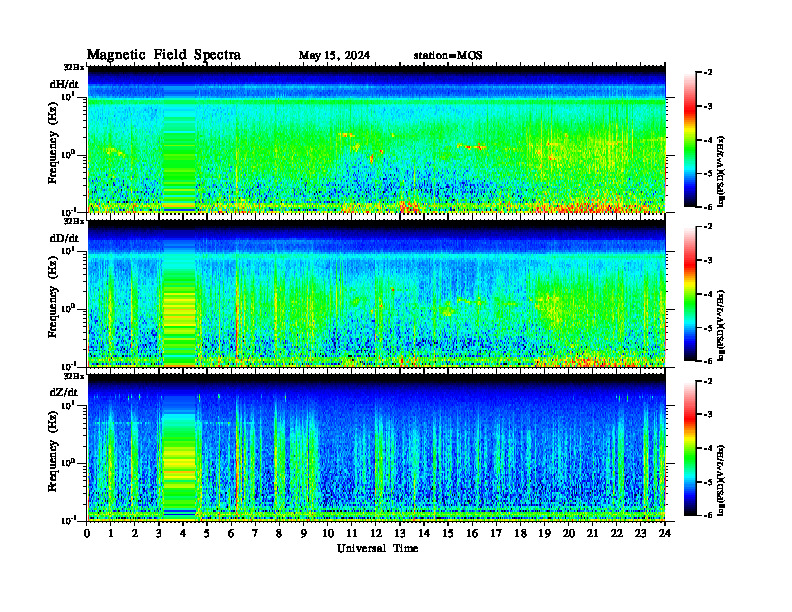
Task: Click the hour tick label "24" on the time axis
Action: (x=665, y=533)
